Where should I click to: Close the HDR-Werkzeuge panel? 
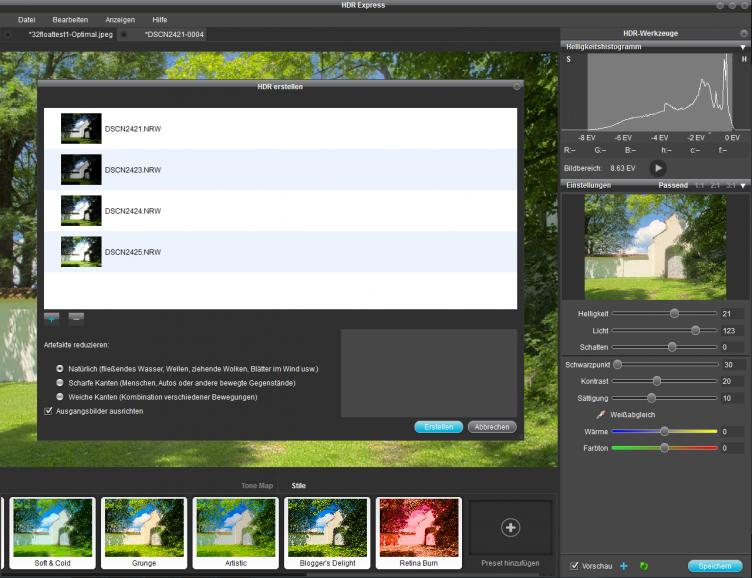tap(743, 34)
